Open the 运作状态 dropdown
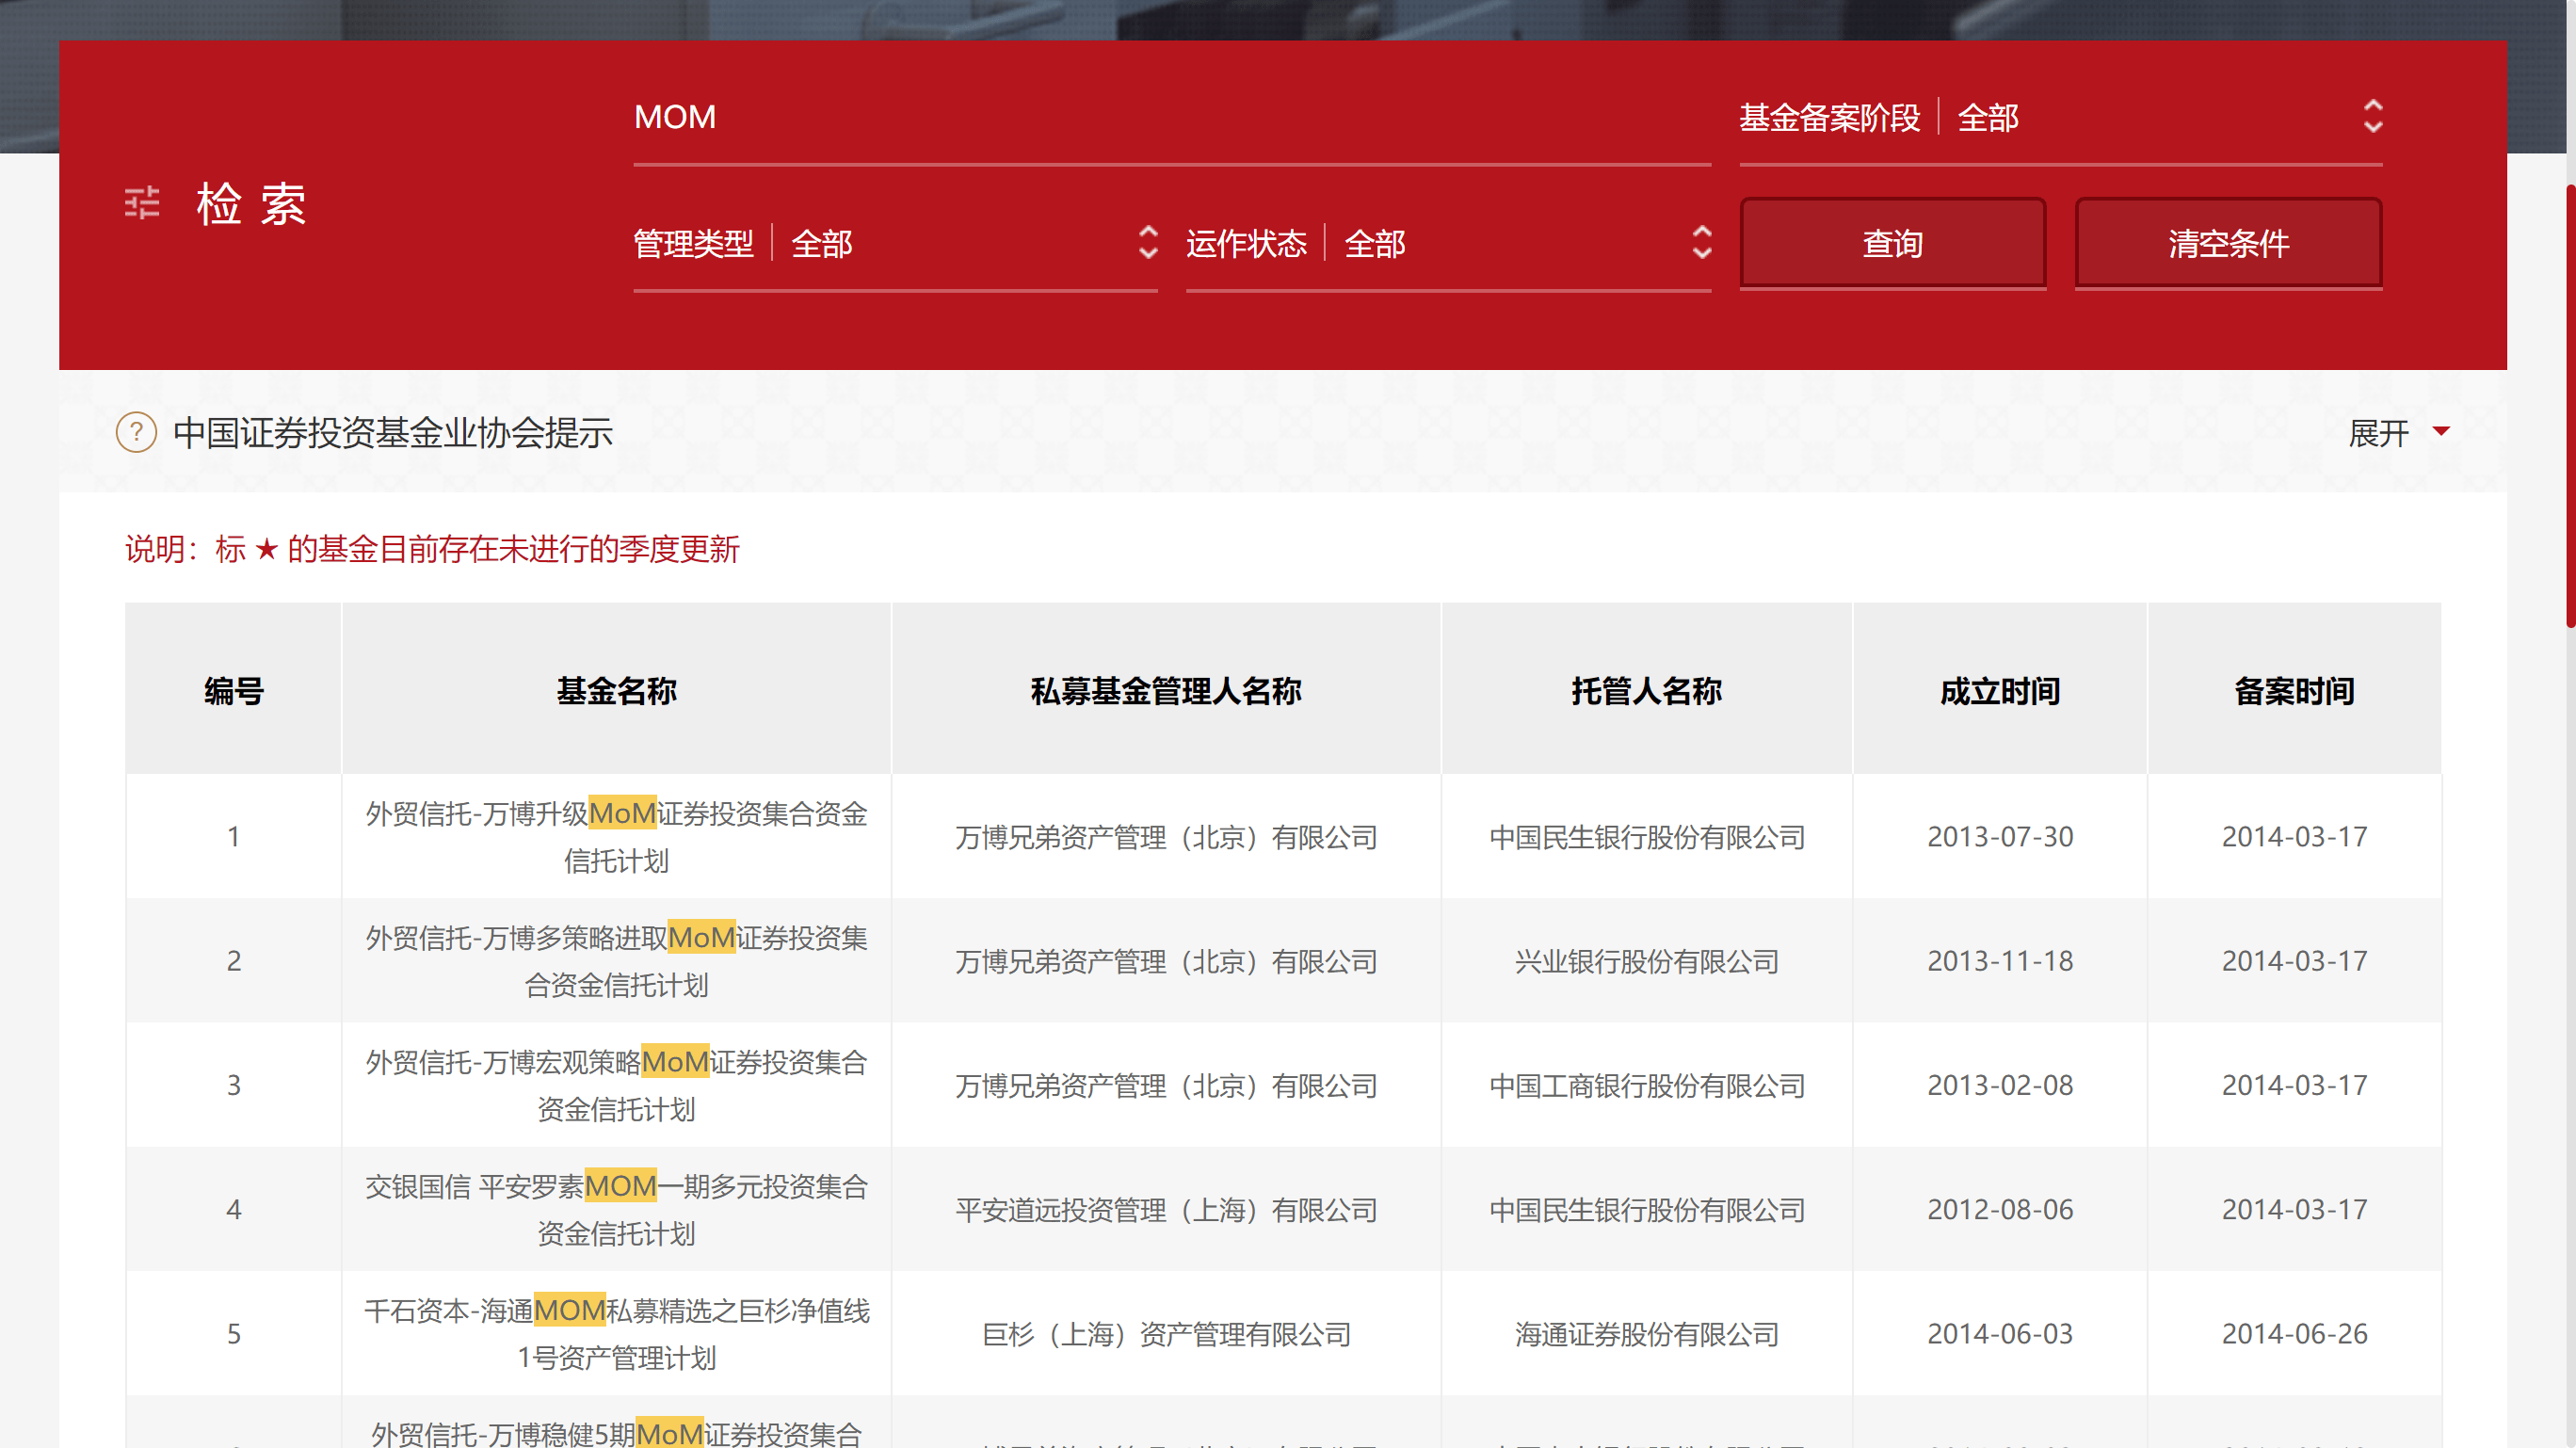The image size is (2576, 1448). tap(1448, 244)
